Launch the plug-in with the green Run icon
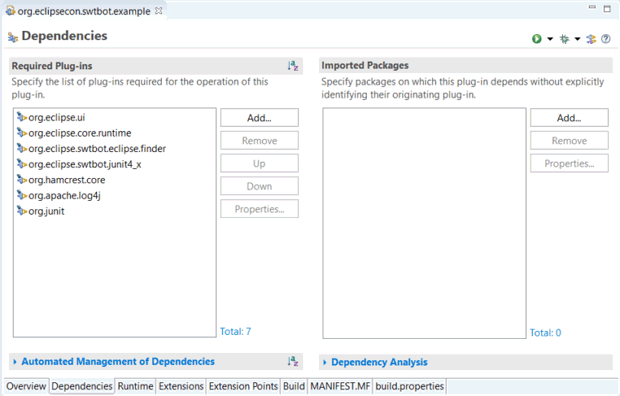This screenshot has height=396, width=620. point(537,39)
